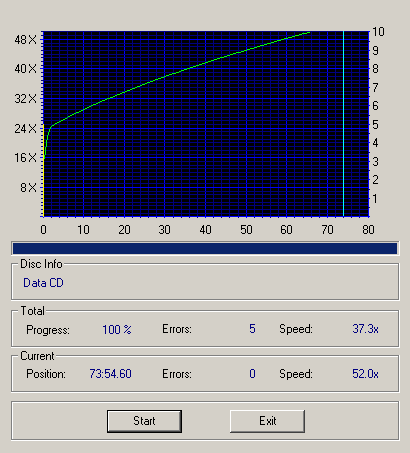Click the 48X label on speed axis

tap(25, 40)
